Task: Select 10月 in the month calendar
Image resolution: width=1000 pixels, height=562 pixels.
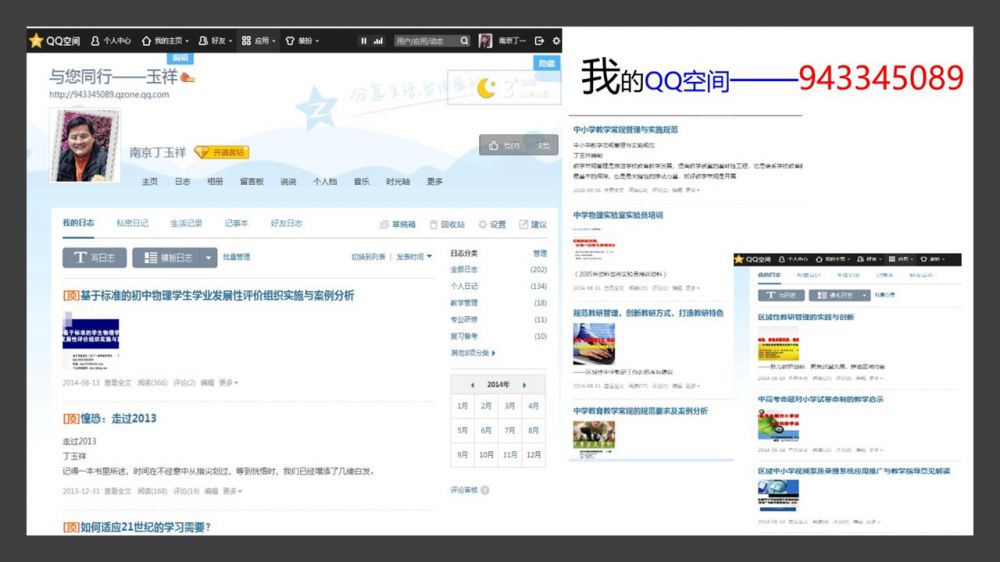Action: coord(486,454)
